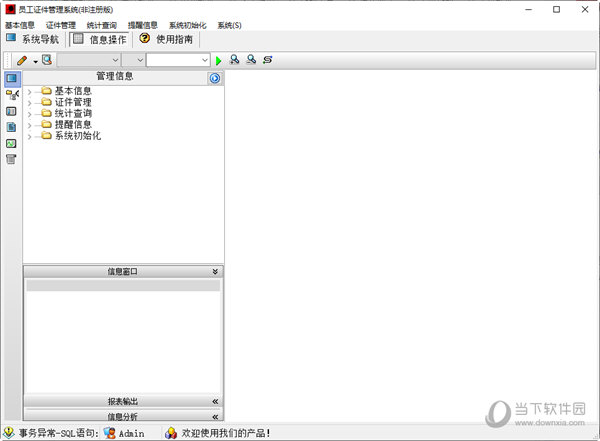
Task: Click the gray field in 信息窗口
Action: click(x=123, y=285)
